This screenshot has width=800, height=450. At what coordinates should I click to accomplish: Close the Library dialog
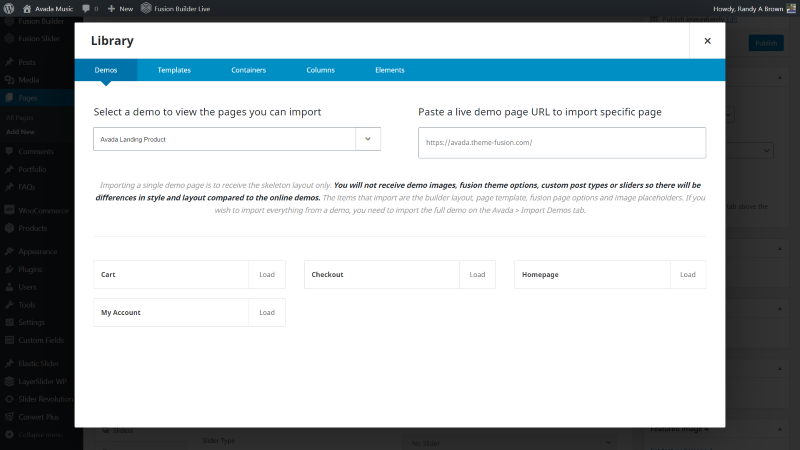point(707,41)
